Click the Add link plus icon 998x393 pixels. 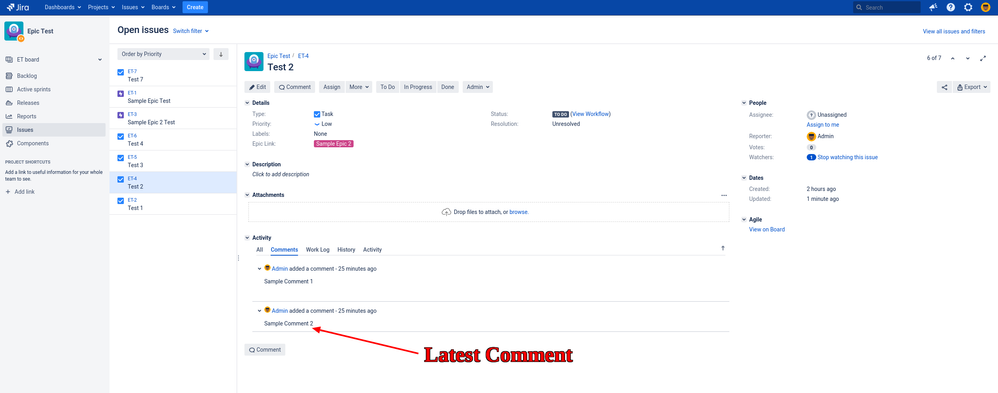tap(8, 191)
